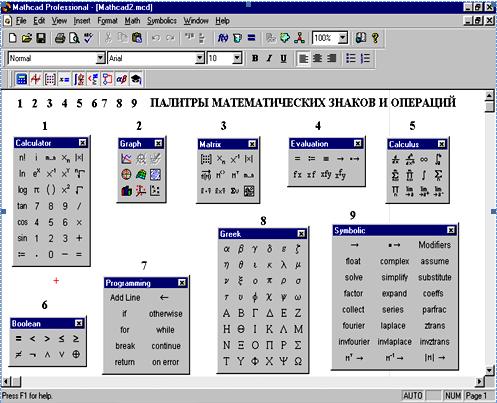497x403 pixels.
Task: Paste from clipboard toolbar icon
Action: 137,38
